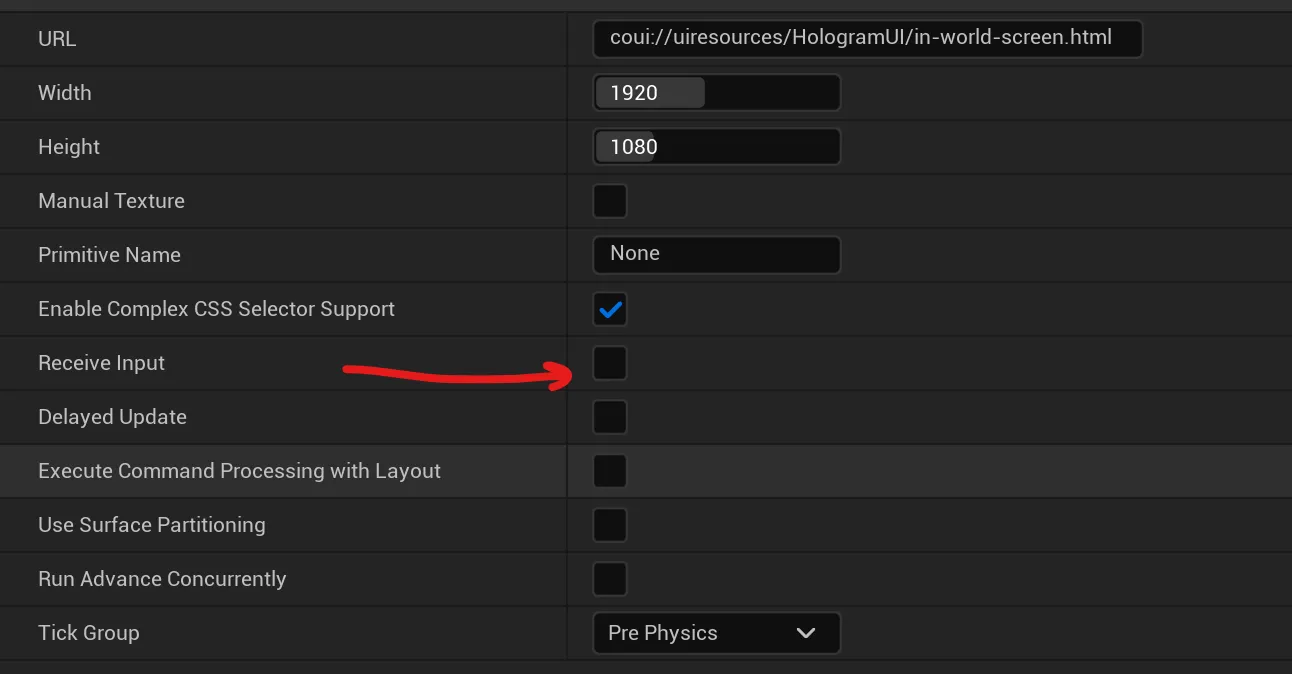Click the Height value slider field

pyautogui.click(x=716, y=147)
